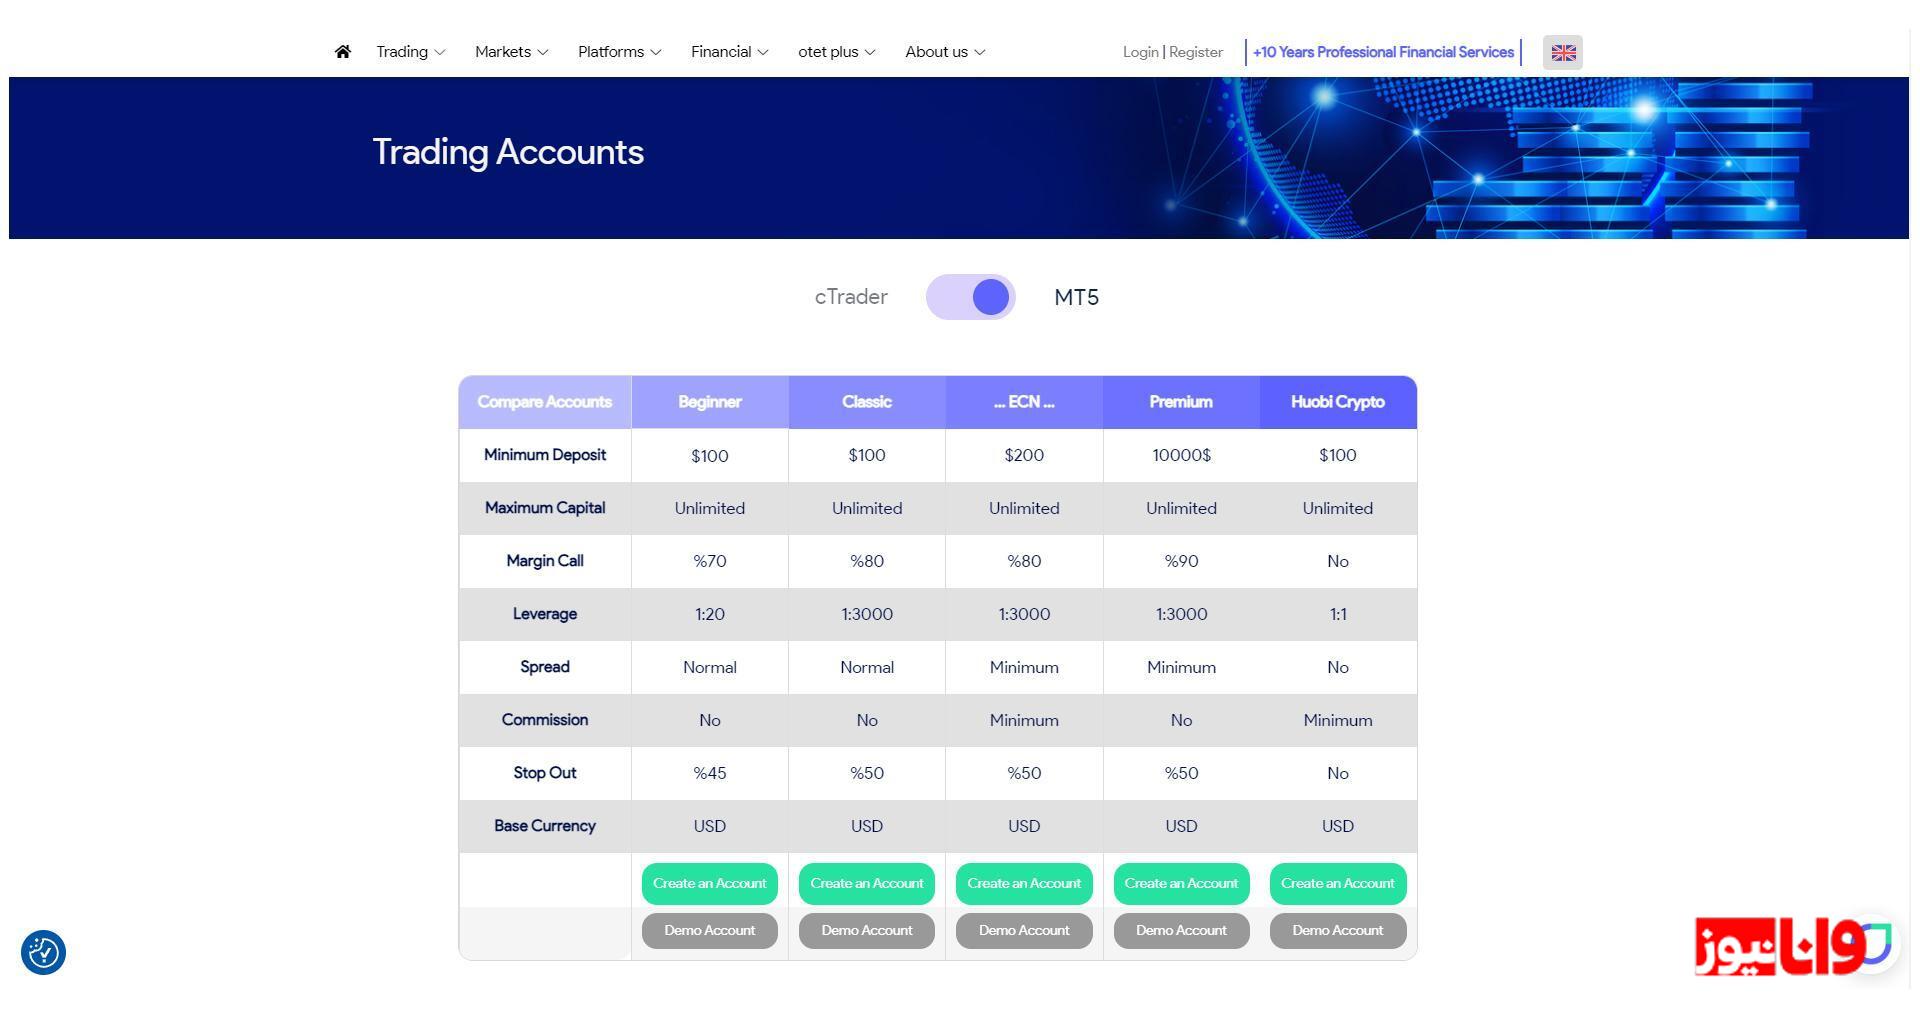Open Demo Account for Huobi Crypto

1338,931
